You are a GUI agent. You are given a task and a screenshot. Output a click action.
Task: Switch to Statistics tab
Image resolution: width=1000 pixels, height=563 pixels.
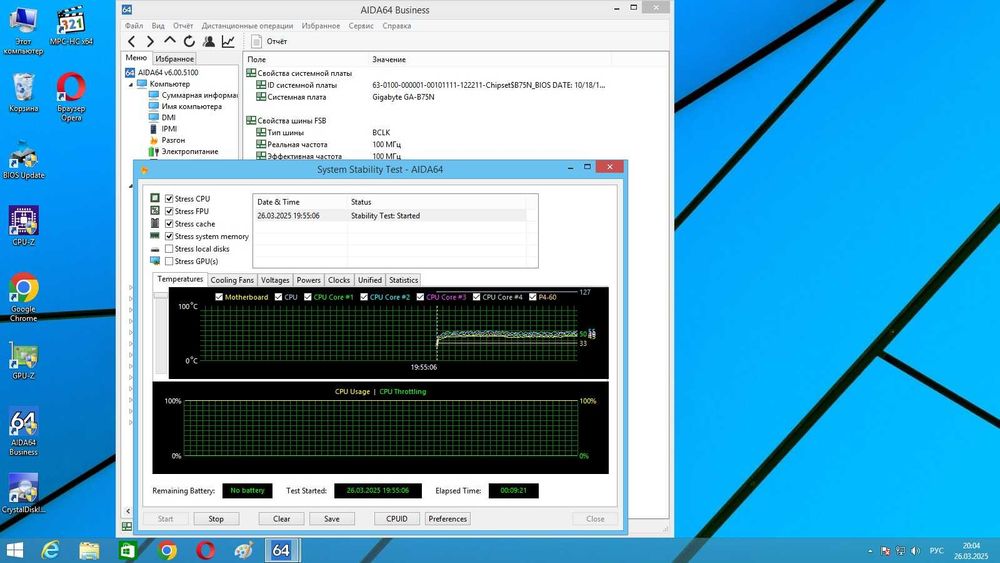coord(404,280)
